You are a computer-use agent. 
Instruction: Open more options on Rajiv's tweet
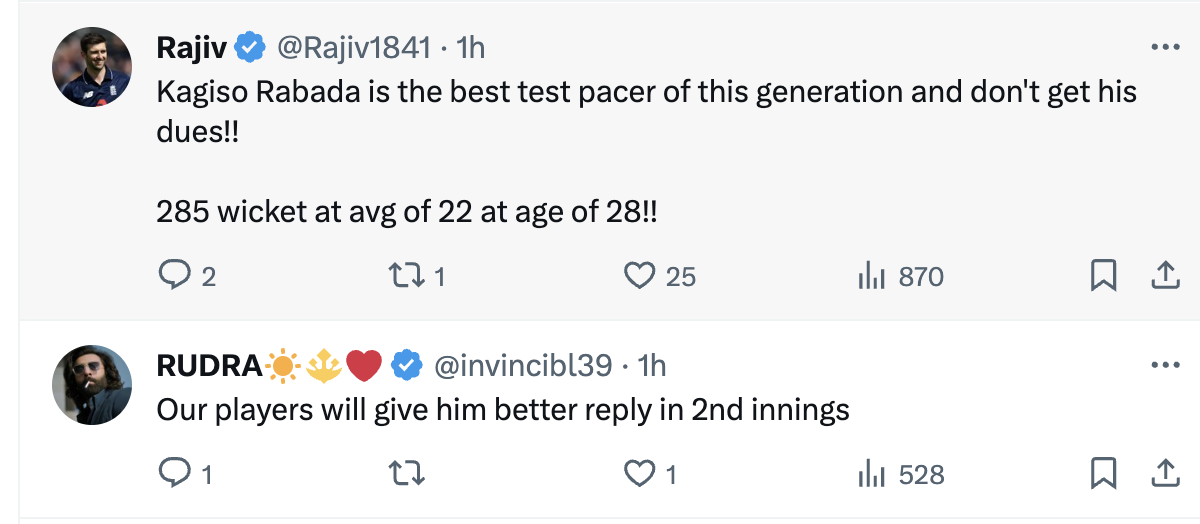pyautogui.click(x=1166, y=47)
